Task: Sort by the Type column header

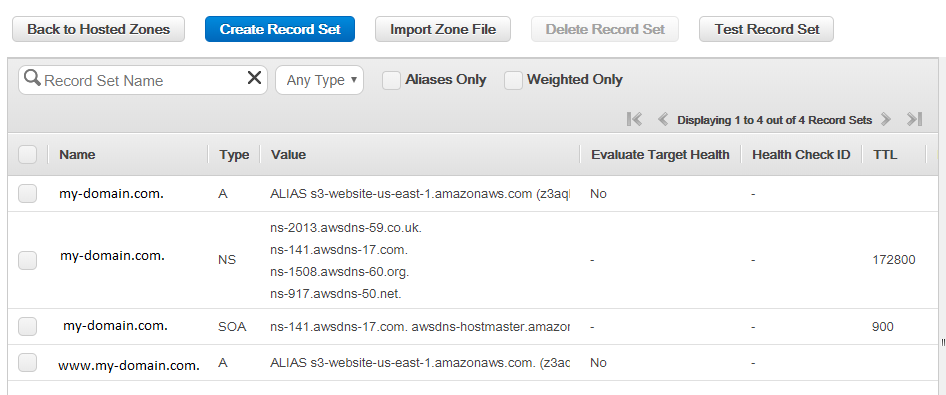Action: pos(234,154)
